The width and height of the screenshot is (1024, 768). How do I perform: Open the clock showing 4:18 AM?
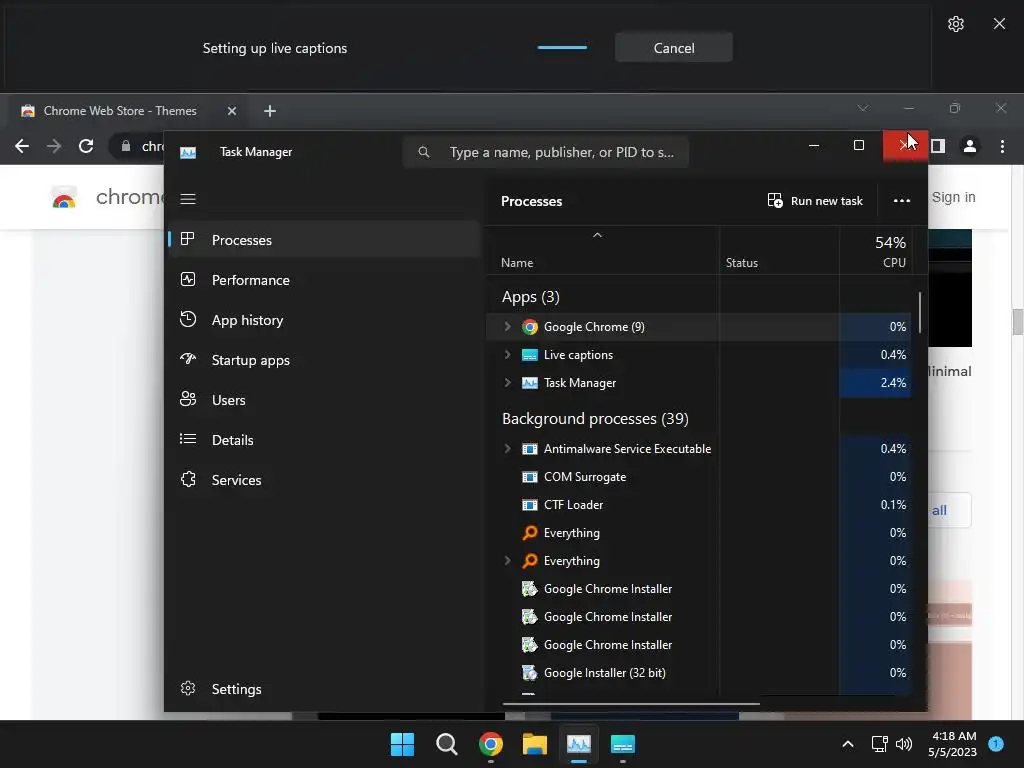pyautogui.click(x=952, y=744)
